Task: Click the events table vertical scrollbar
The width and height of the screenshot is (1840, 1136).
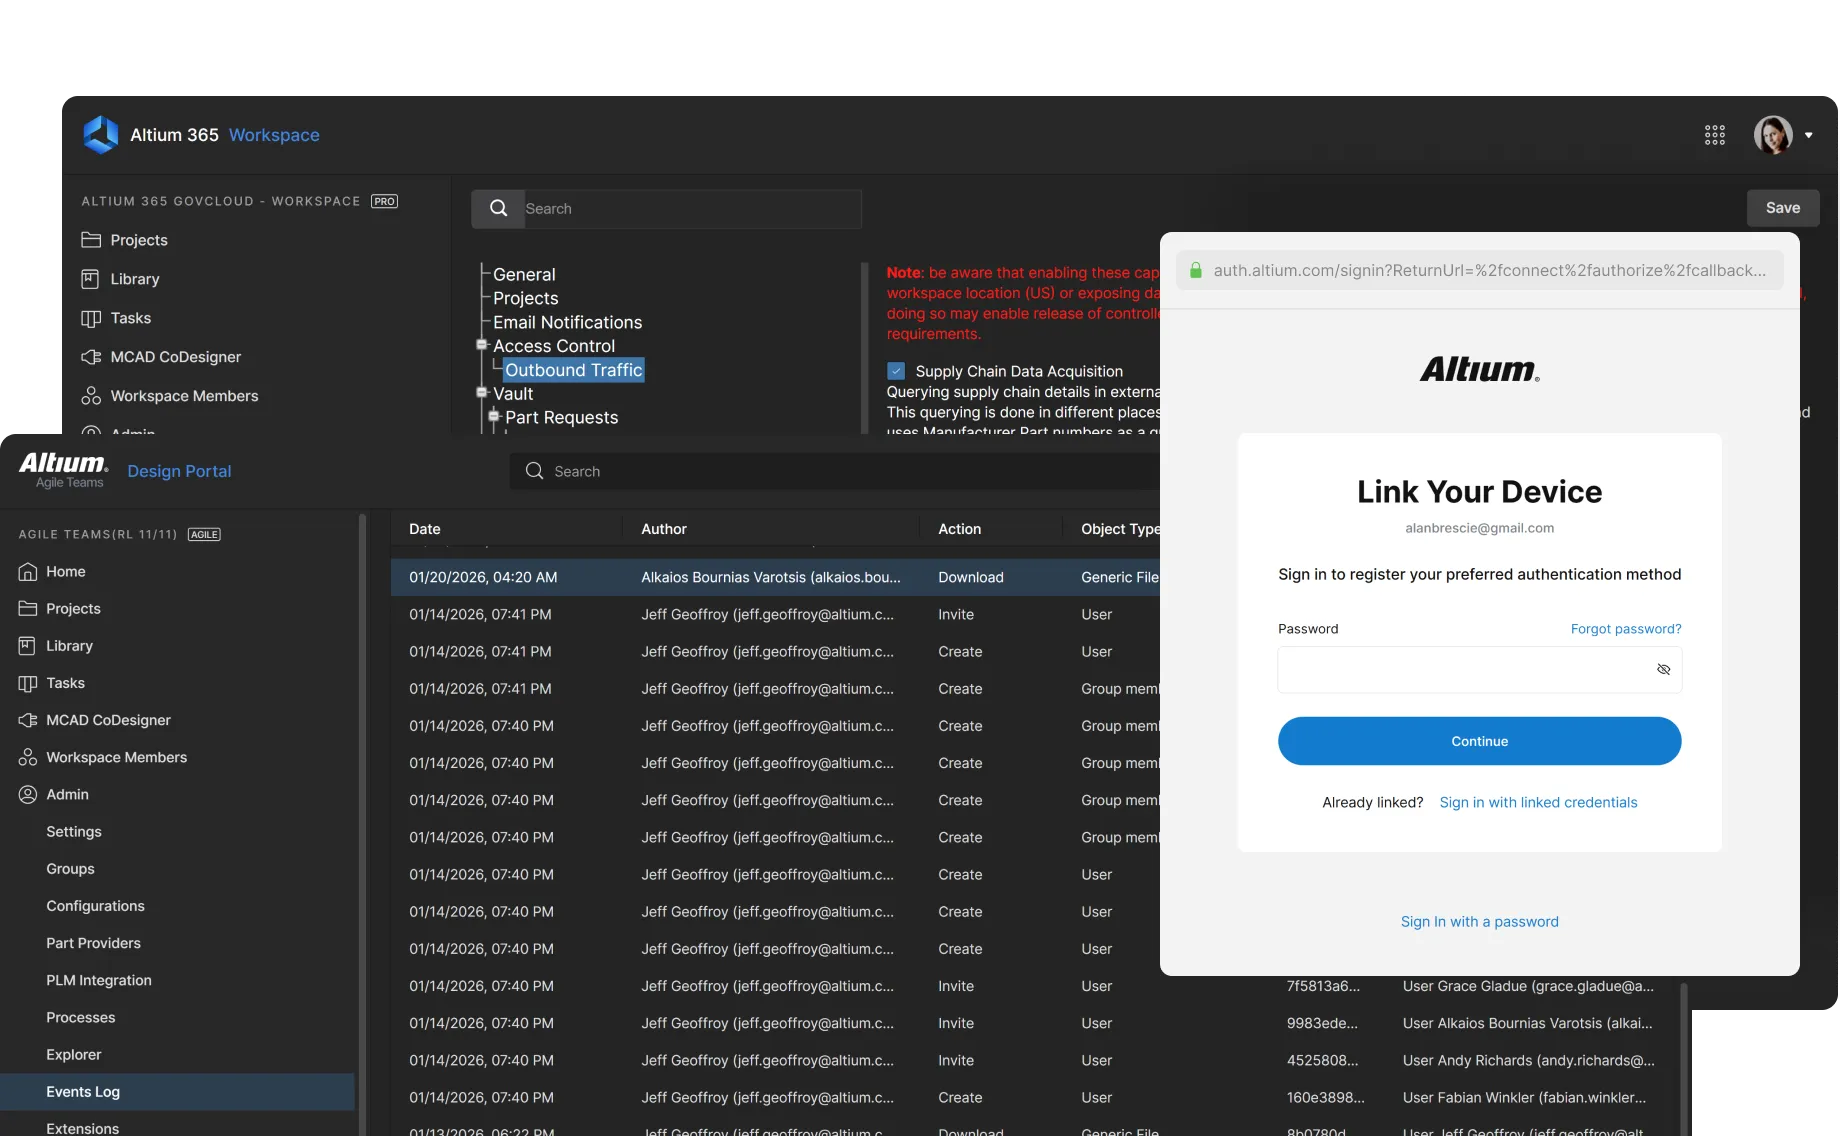Action: point(1684,1058)
